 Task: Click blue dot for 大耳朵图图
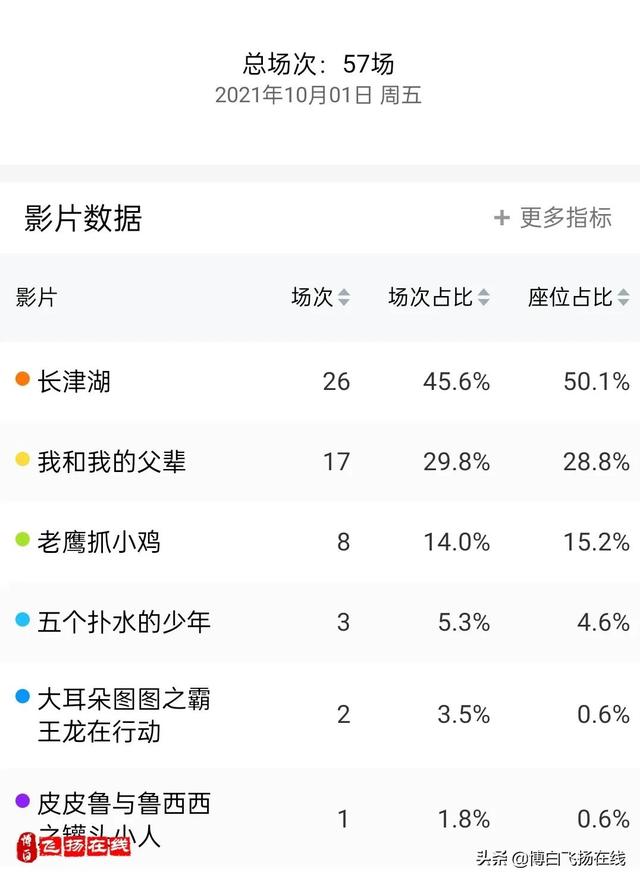click(22, 697)
